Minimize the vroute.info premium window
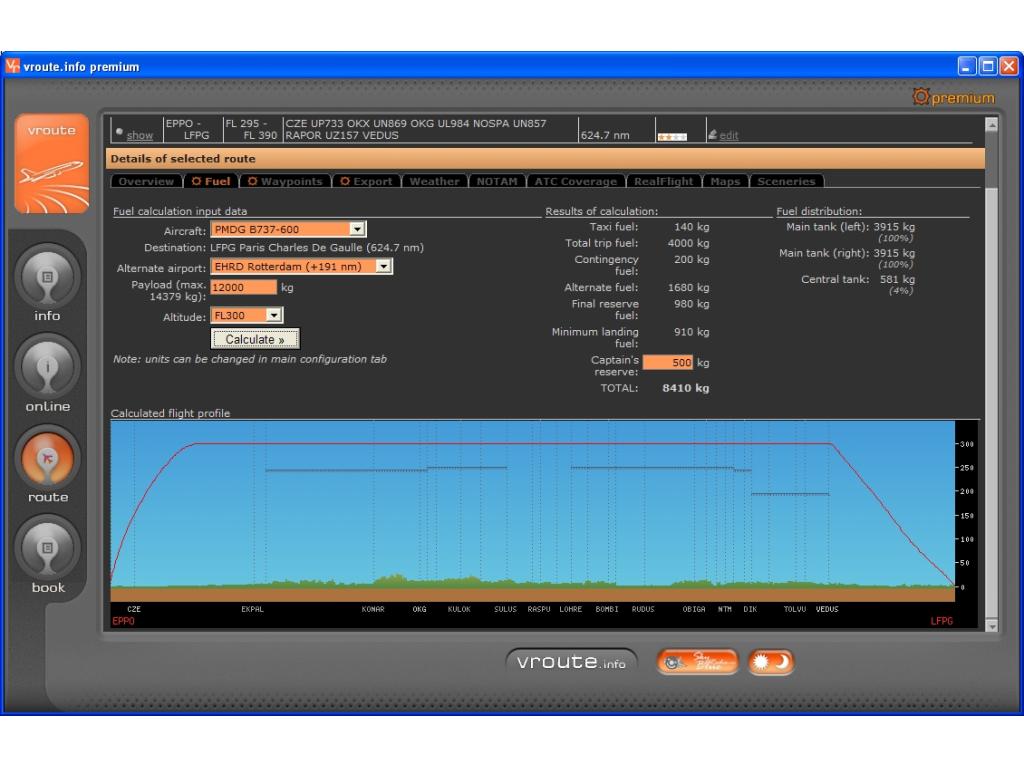The height and width of the screenshot is (768, 1024). [967, 66]
